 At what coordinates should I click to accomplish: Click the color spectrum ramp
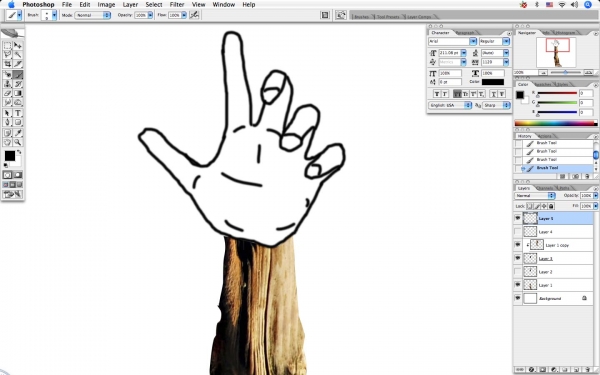556,123
